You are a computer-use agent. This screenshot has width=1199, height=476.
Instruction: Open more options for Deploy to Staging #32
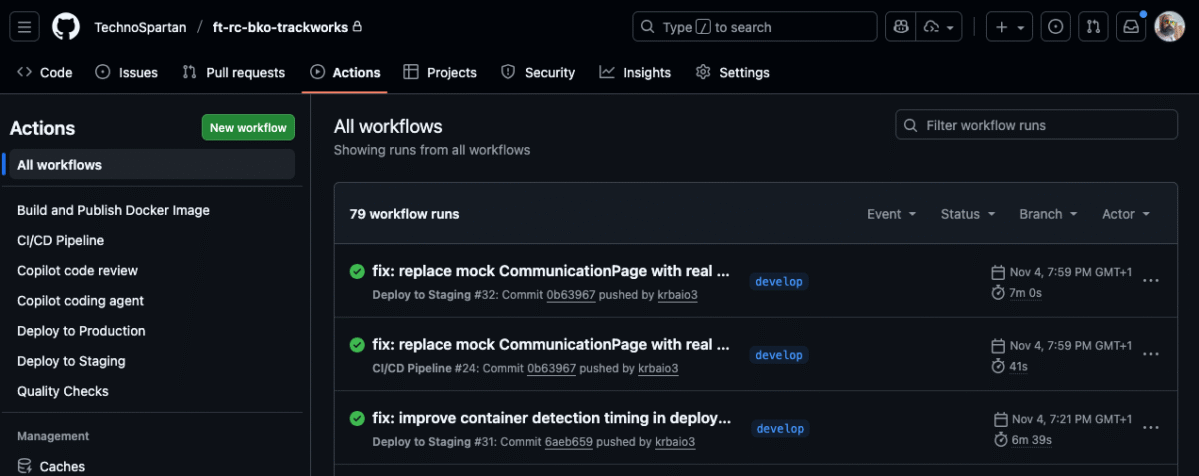[1150, 280]
